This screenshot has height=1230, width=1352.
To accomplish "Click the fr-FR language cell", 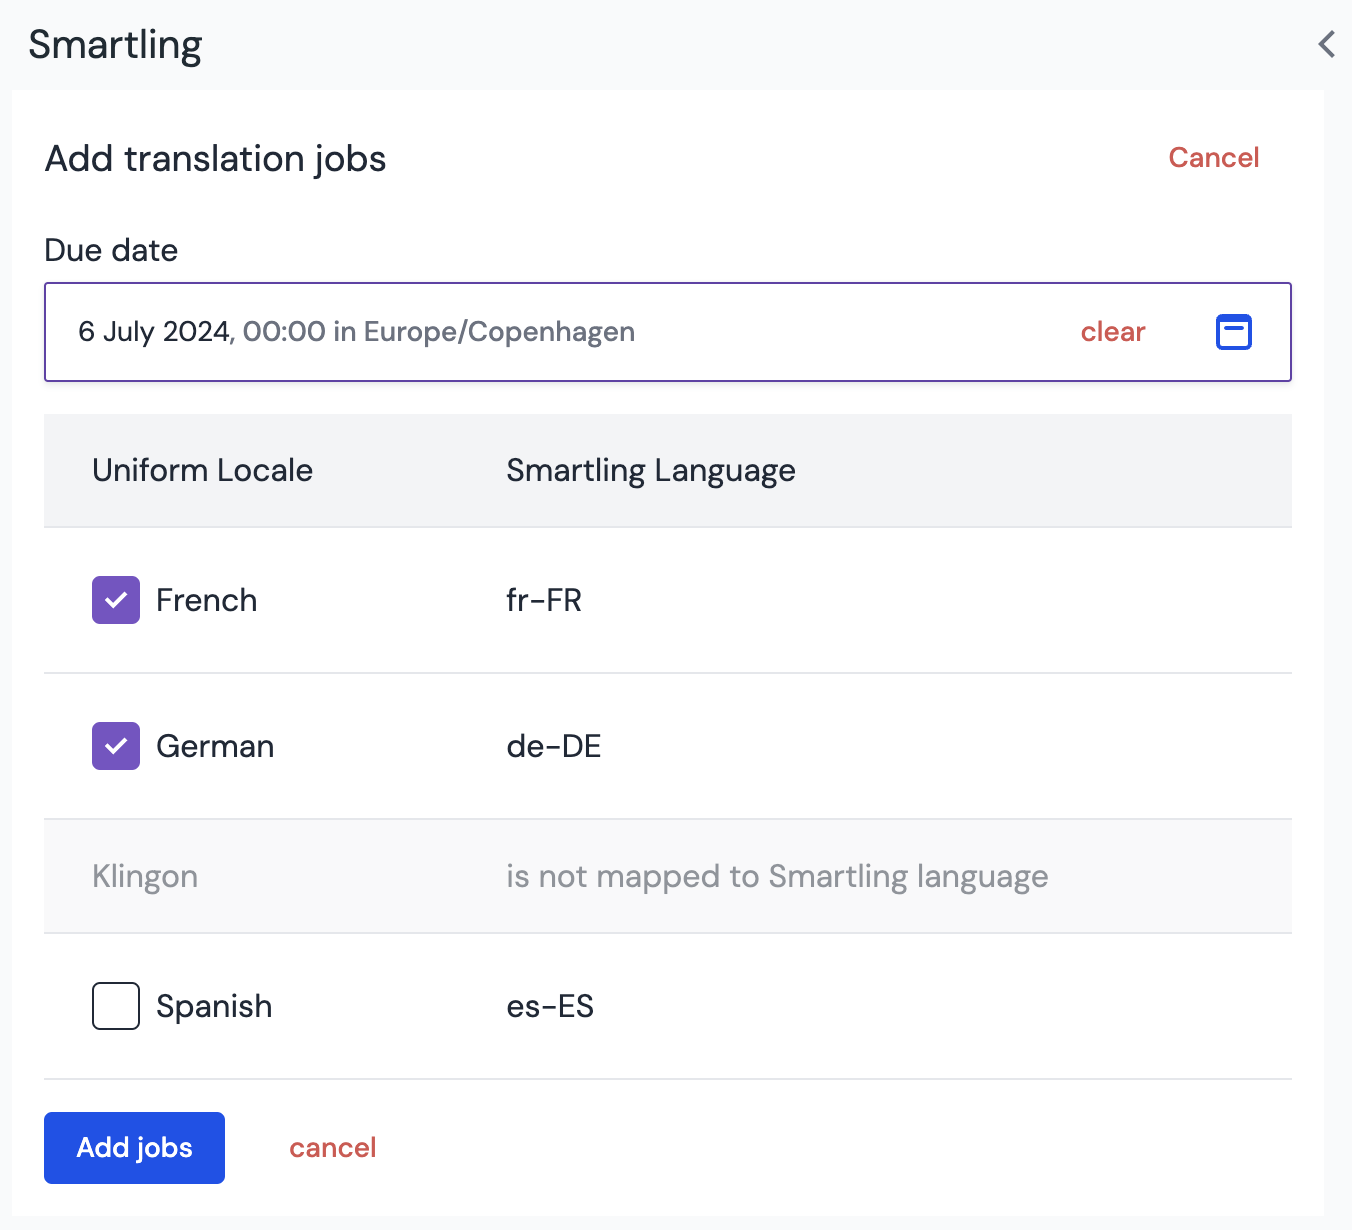I will point(544,600).
